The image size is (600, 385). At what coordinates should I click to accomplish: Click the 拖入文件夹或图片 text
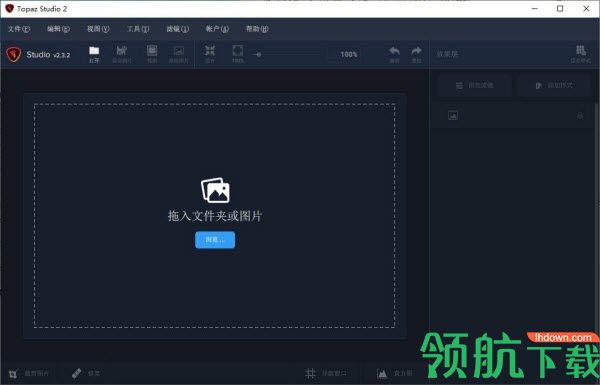click(215, 216)
